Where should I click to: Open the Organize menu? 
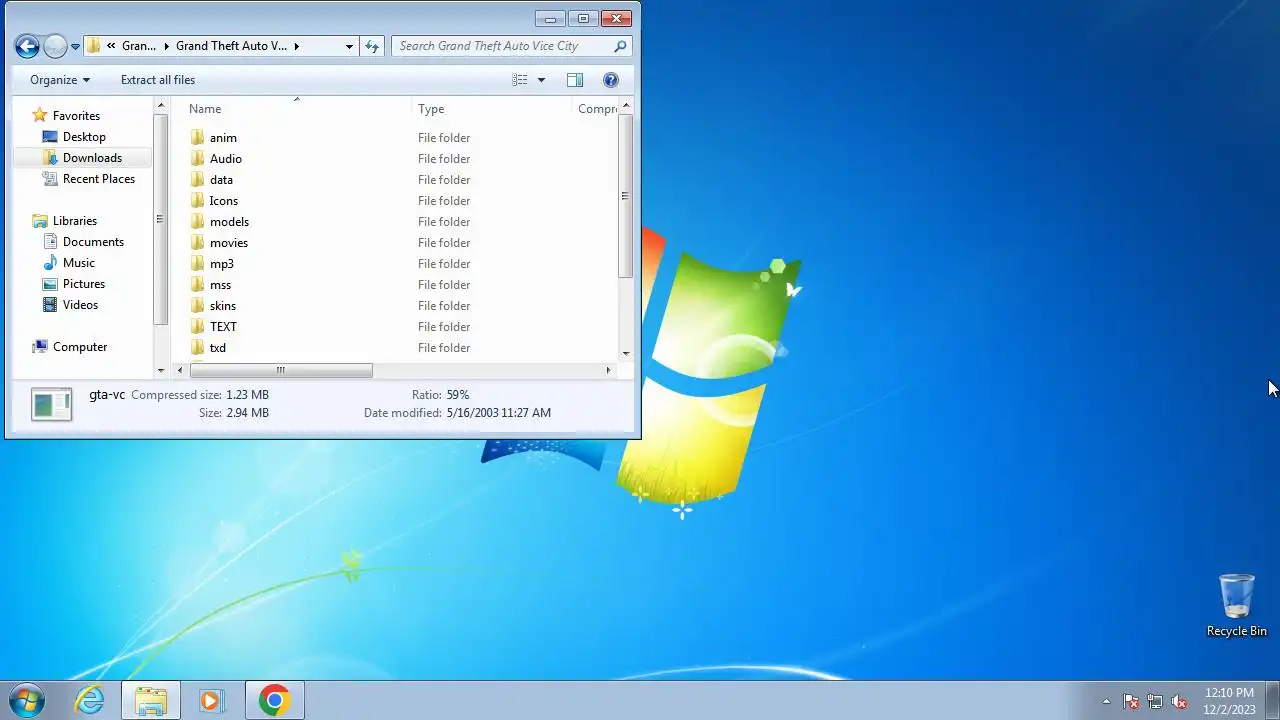pyautogui.click(x=60, y=80)
